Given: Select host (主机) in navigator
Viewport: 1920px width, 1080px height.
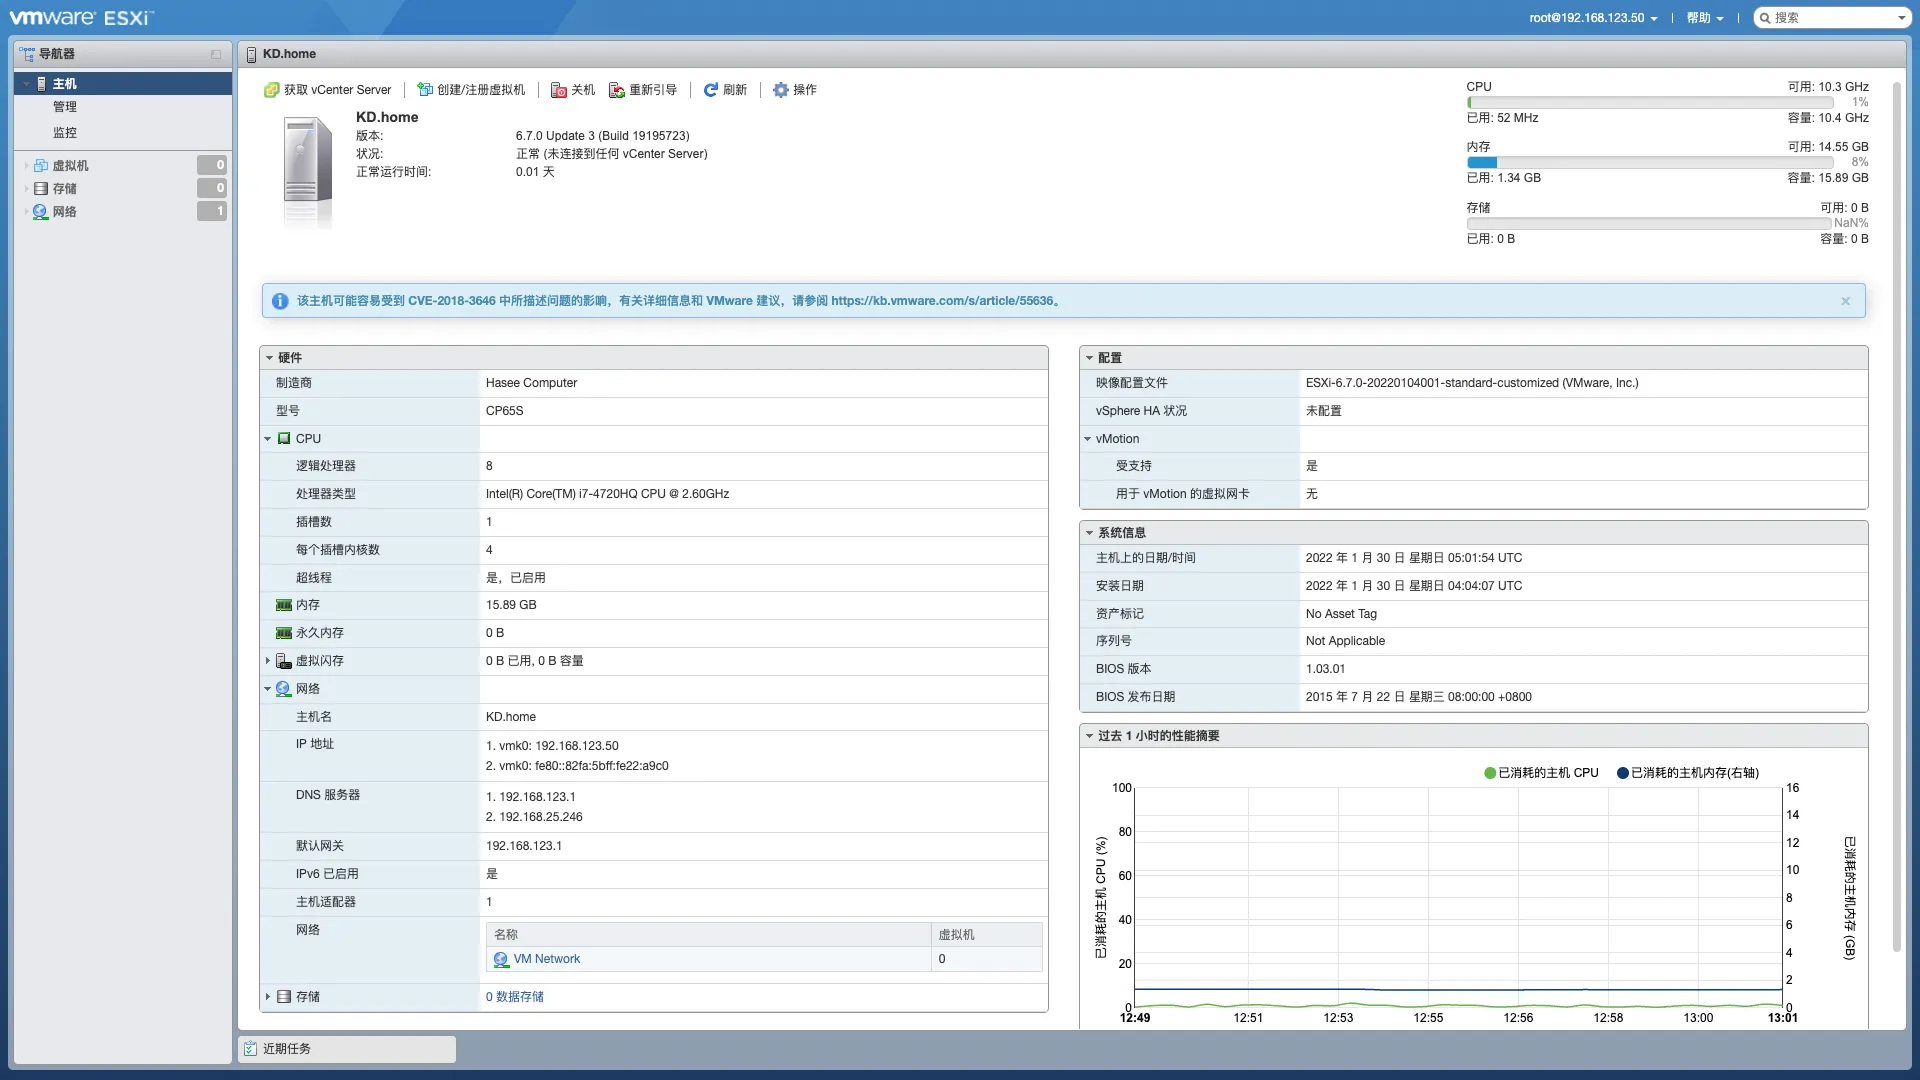Looking at the screenshot, I should pyautogui.click(x=123, y=84).
